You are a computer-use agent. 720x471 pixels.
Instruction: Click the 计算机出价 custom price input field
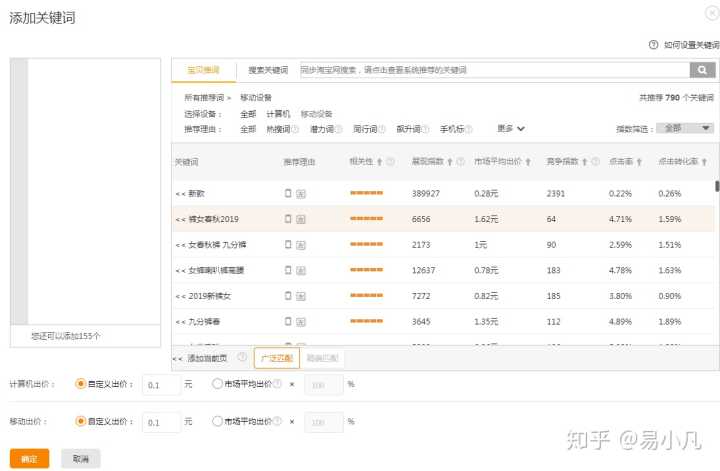point(161,384)
